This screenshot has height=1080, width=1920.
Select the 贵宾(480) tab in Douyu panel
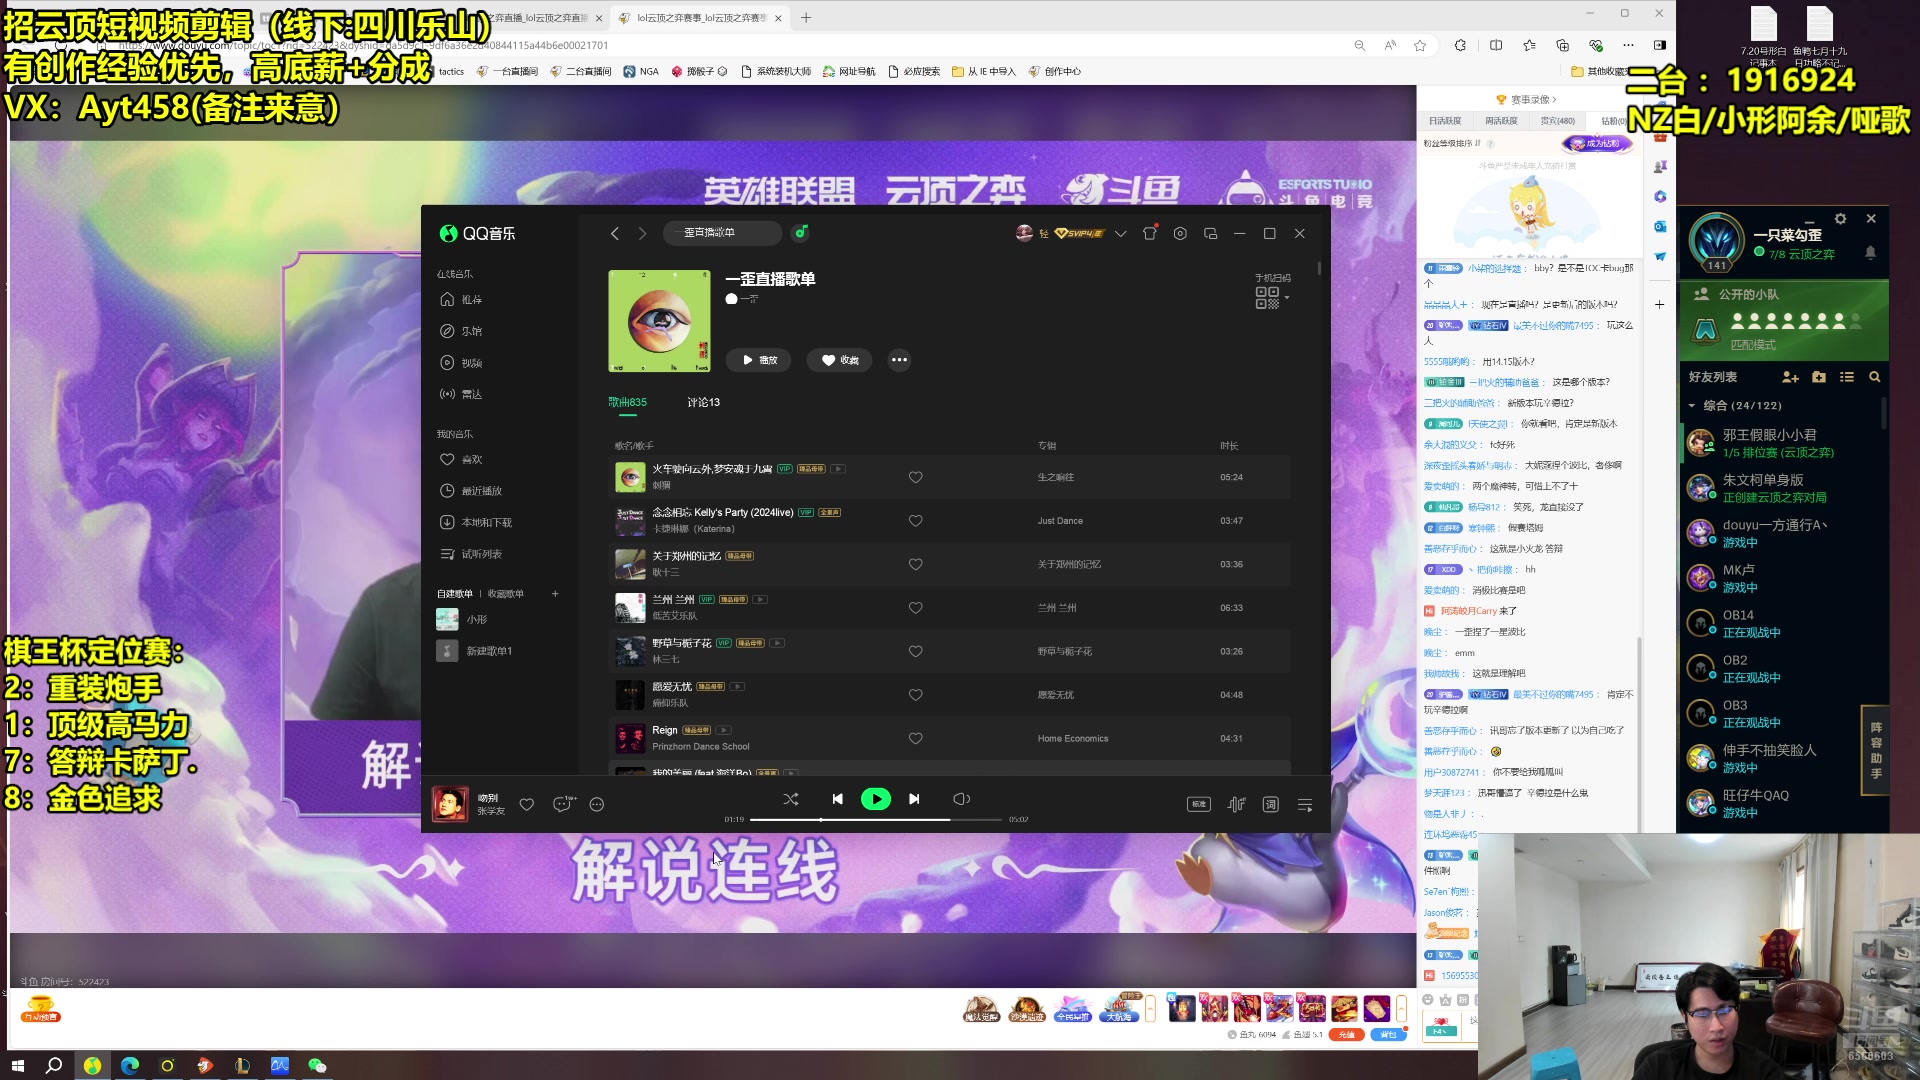[1557, 121]
